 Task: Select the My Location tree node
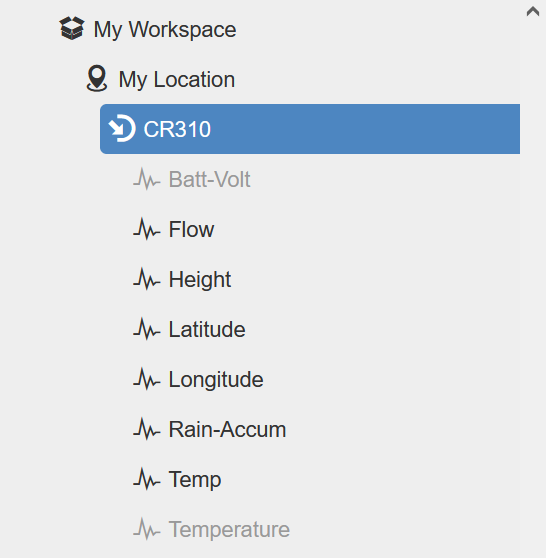[177, 79]
